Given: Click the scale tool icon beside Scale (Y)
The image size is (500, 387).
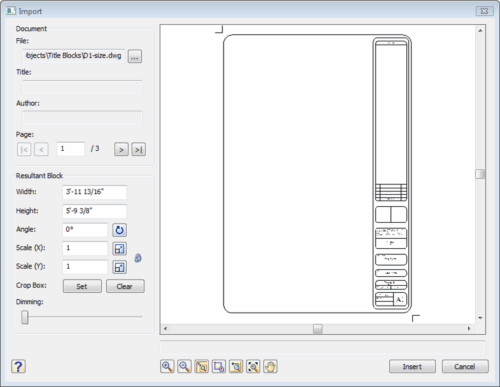Looking at the screenshot, I should (119, 267).
